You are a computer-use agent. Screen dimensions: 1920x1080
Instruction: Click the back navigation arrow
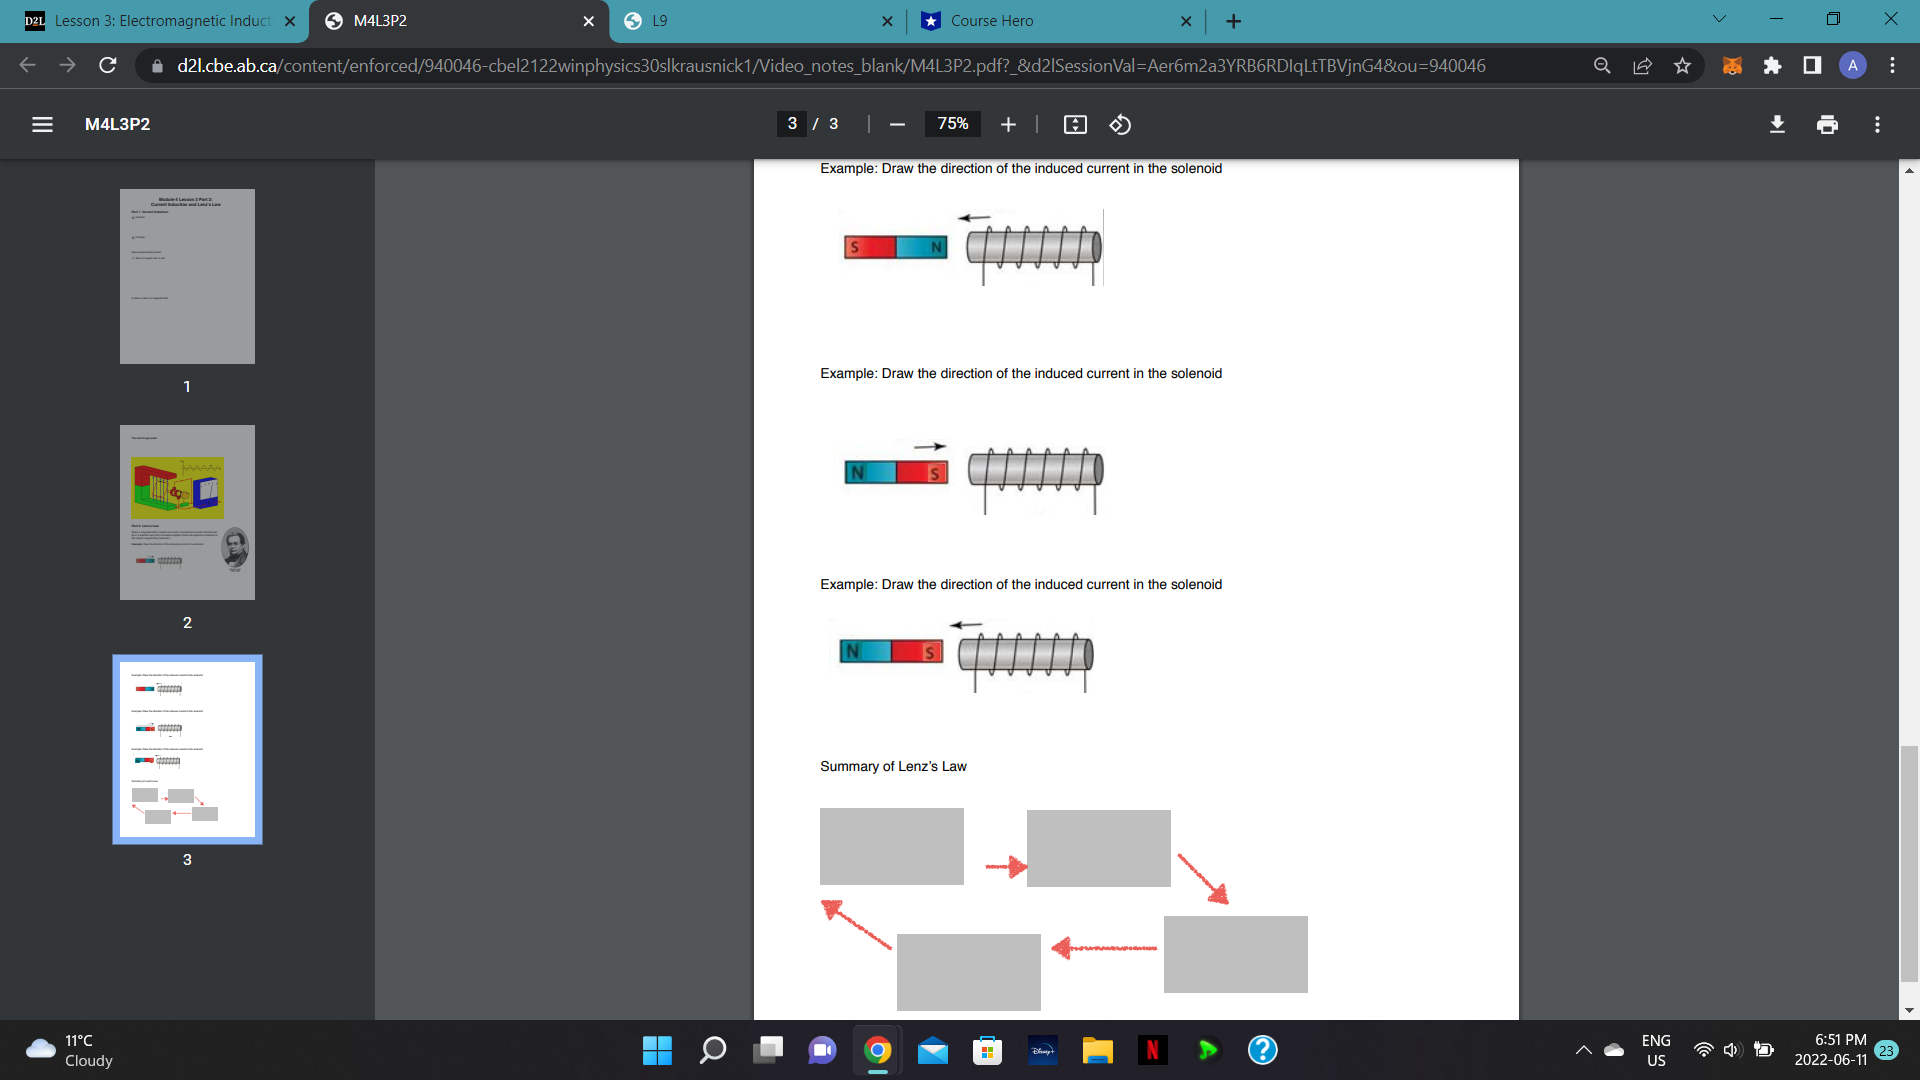pos(26,65)
